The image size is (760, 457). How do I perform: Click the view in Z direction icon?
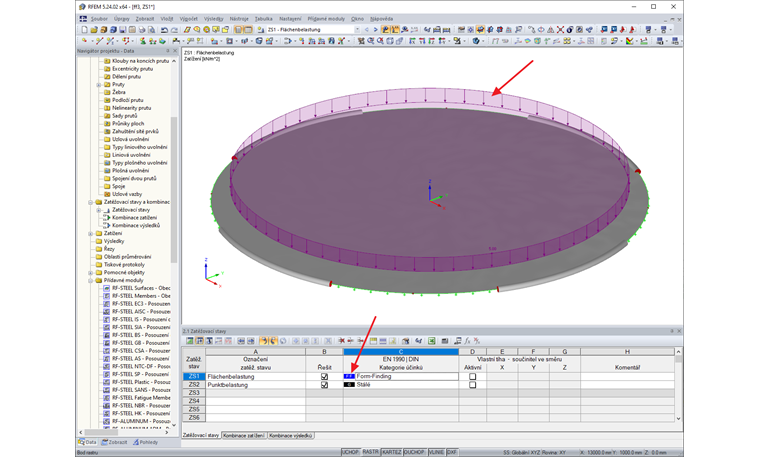[431, 41]
